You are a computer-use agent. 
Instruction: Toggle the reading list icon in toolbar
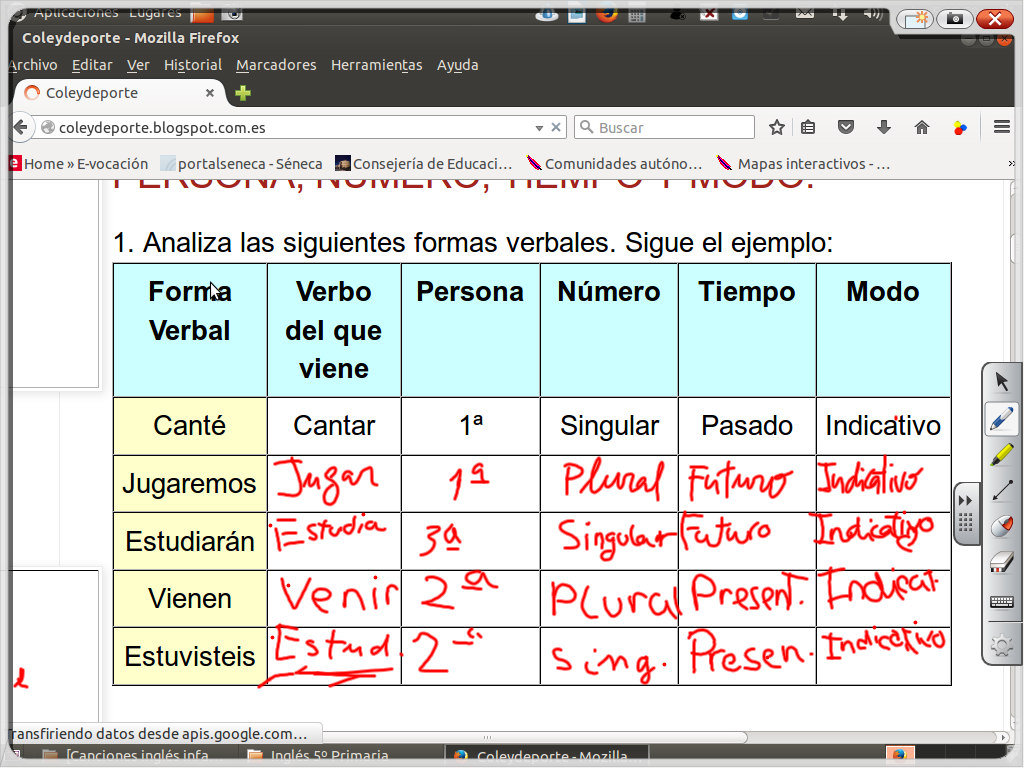808,127
